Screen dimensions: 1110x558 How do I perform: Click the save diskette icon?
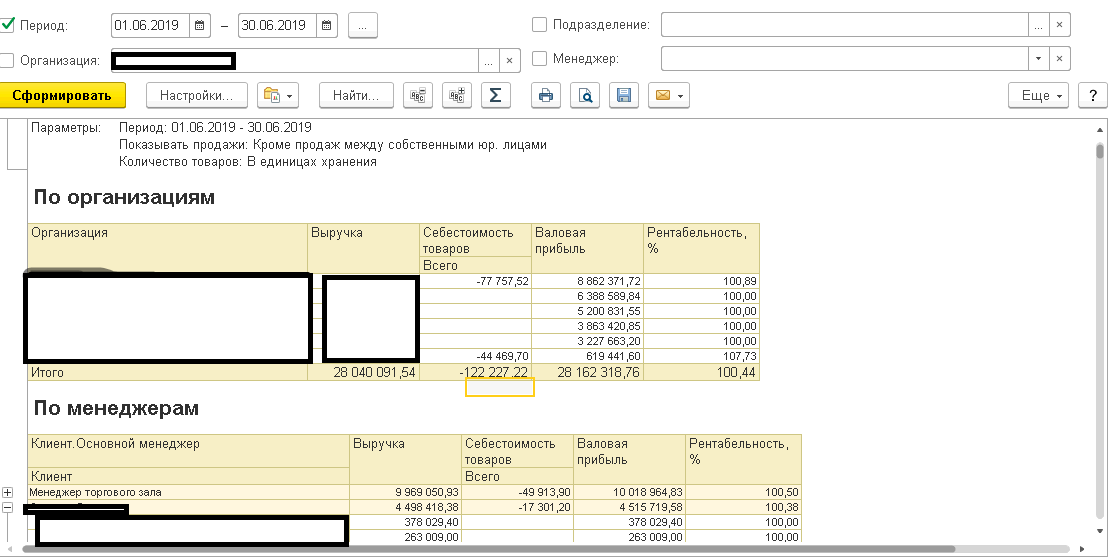tap(624, 96)
